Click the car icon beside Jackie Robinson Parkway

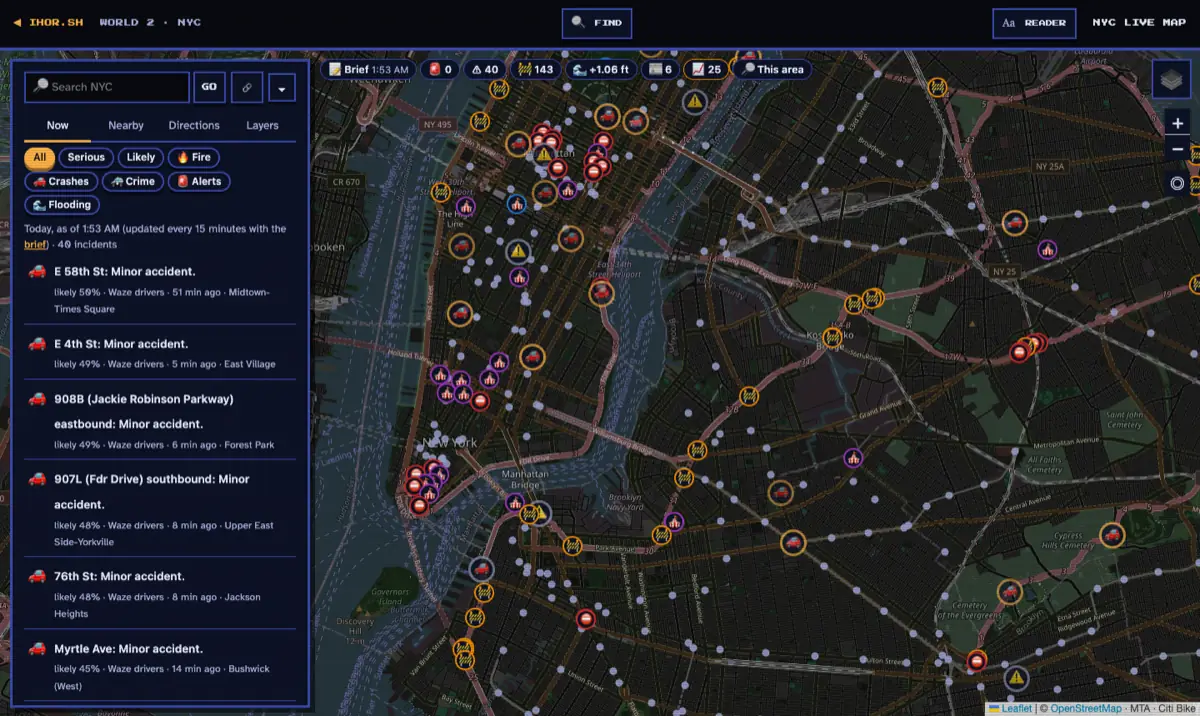[x=37, y=398]
